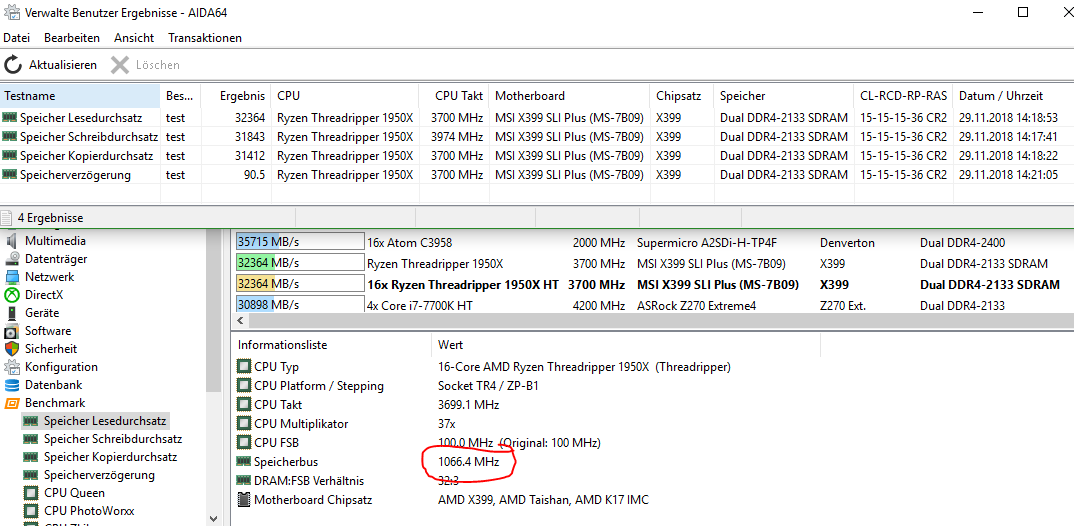The width and height of the screenshot is (1074, 526).
Task: Click the Wert column header
Action: coord(625,345)
